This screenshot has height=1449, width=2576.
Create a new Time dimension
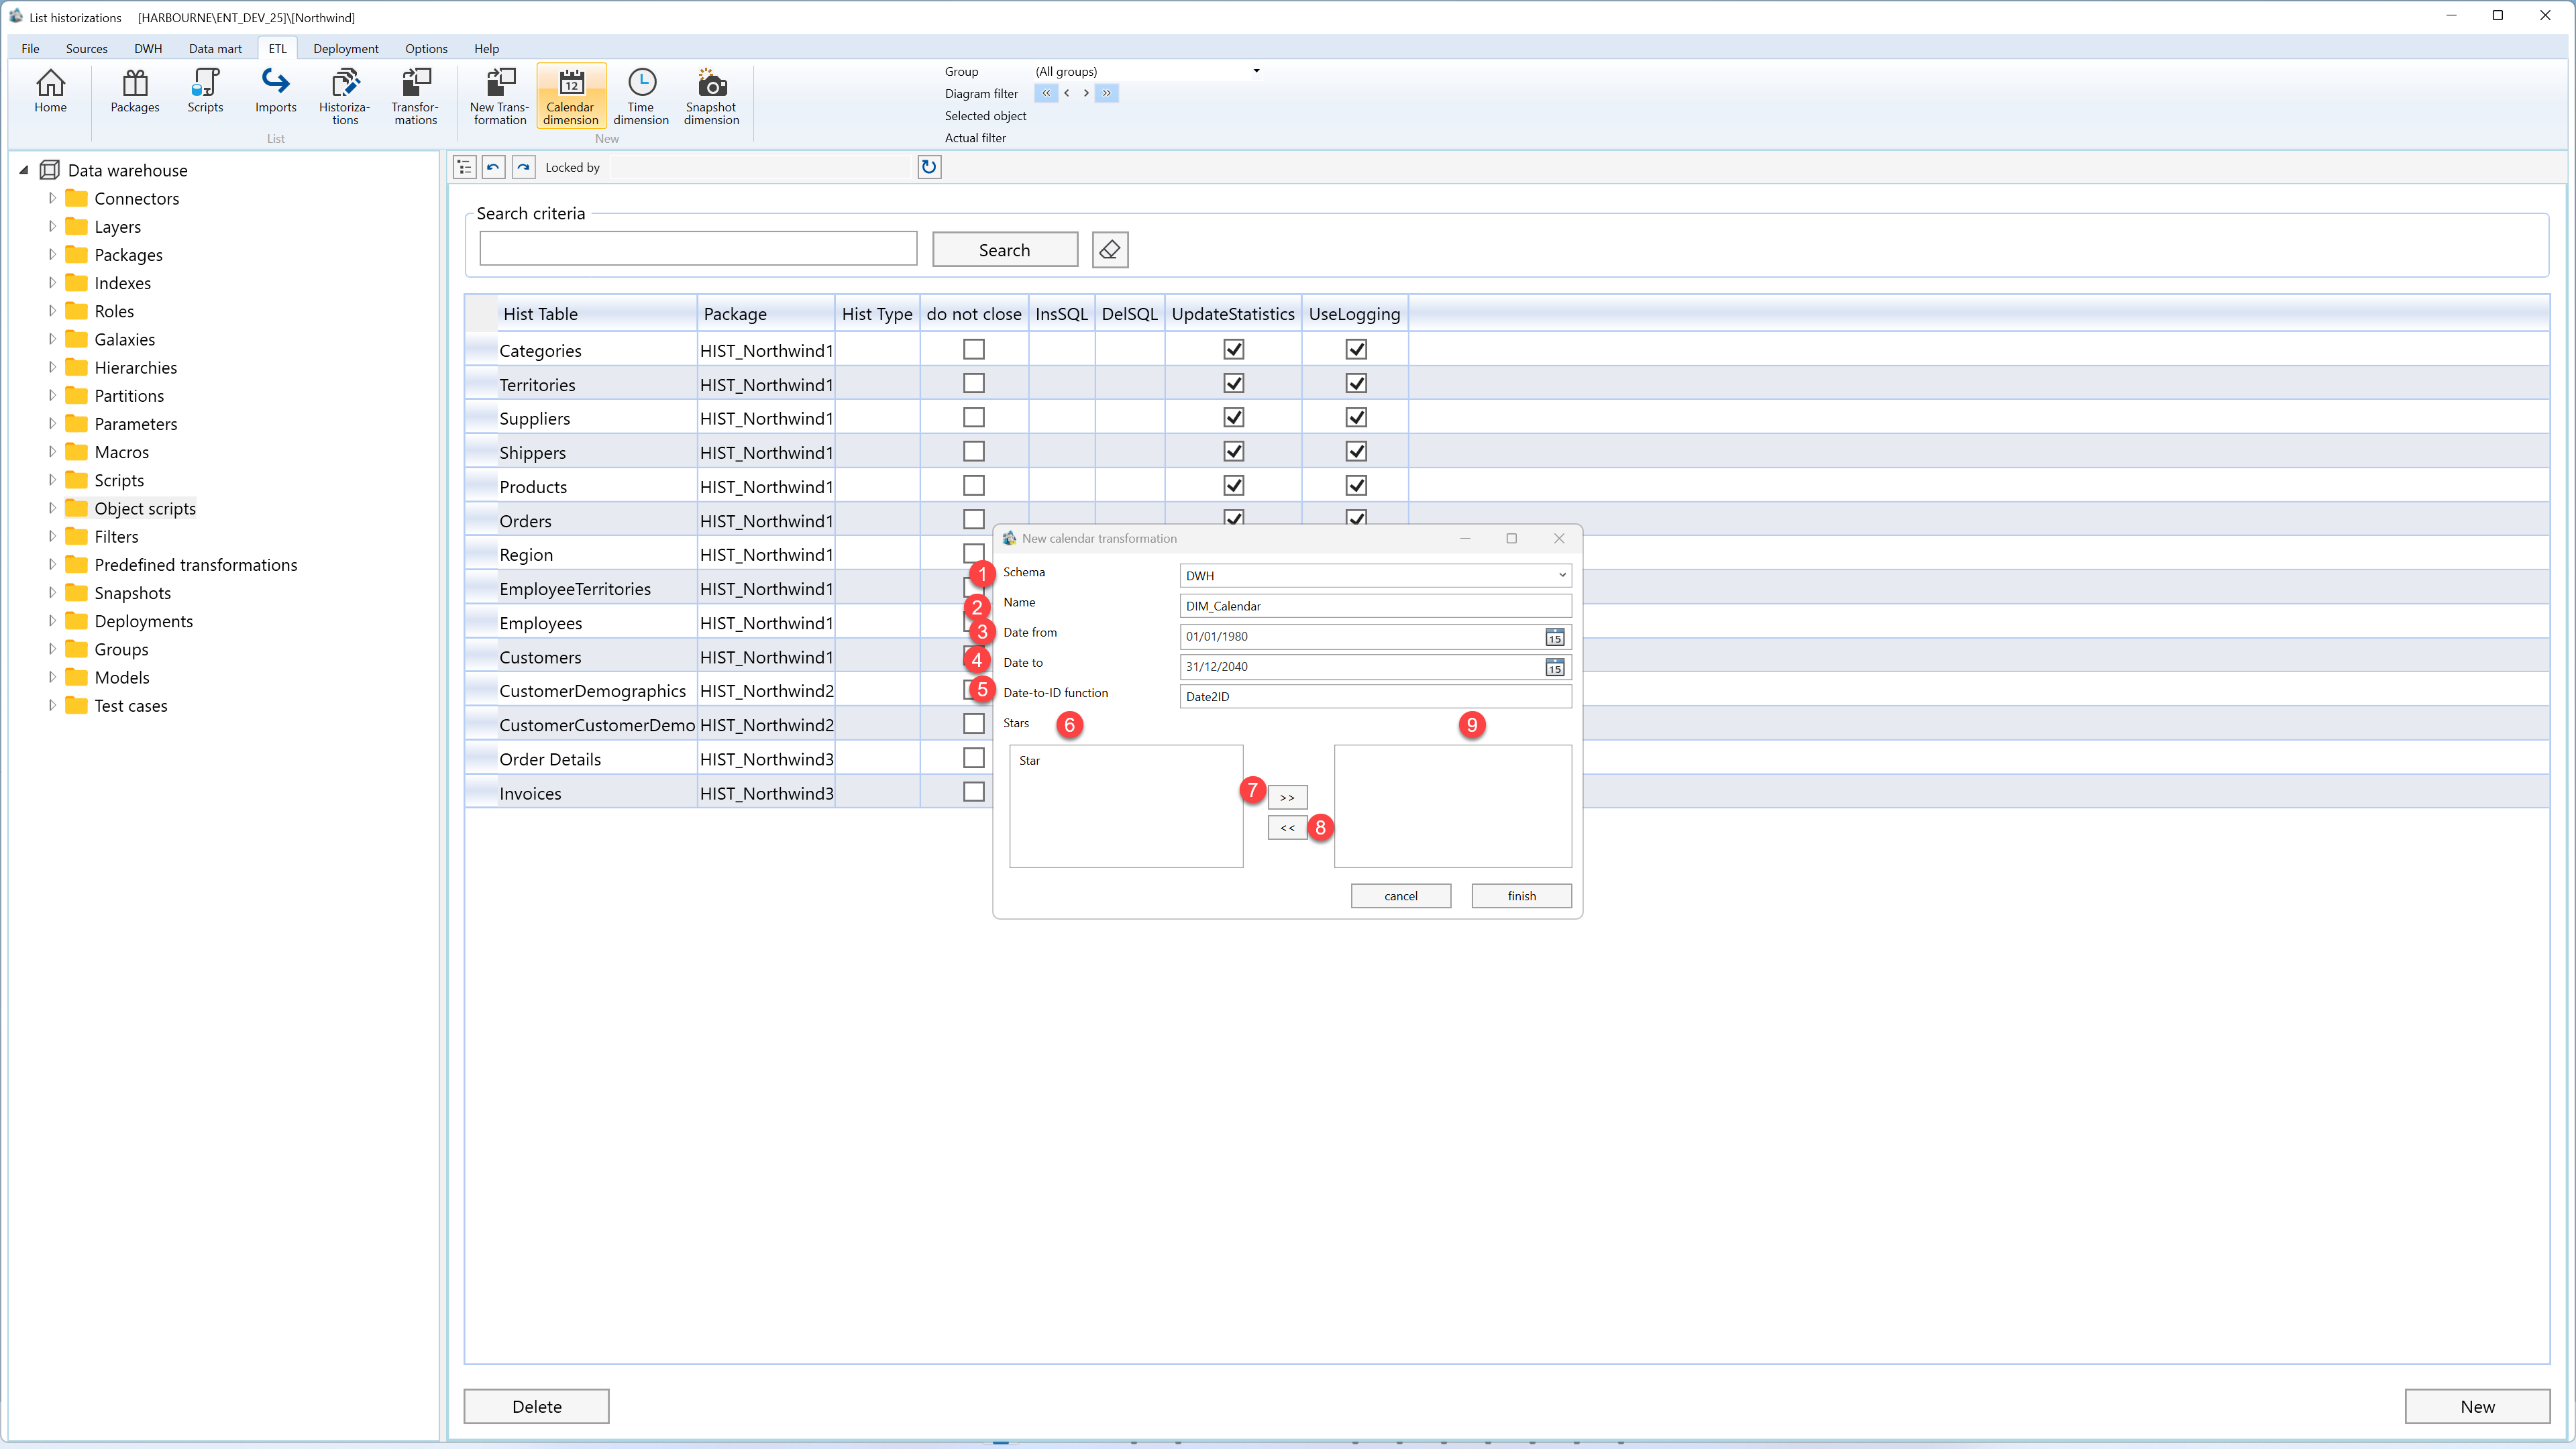[x=641, y=96]
